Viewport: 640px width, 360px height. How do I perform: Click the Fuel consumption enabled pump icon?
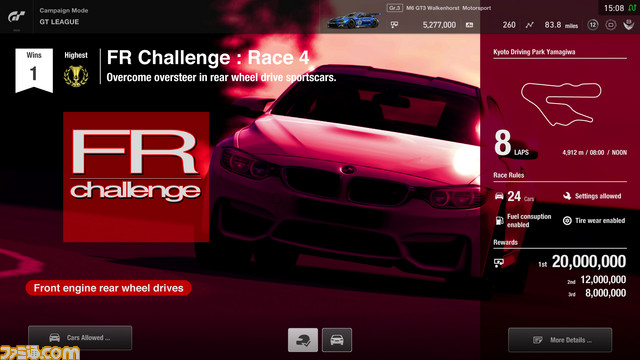tap(499, 221)
